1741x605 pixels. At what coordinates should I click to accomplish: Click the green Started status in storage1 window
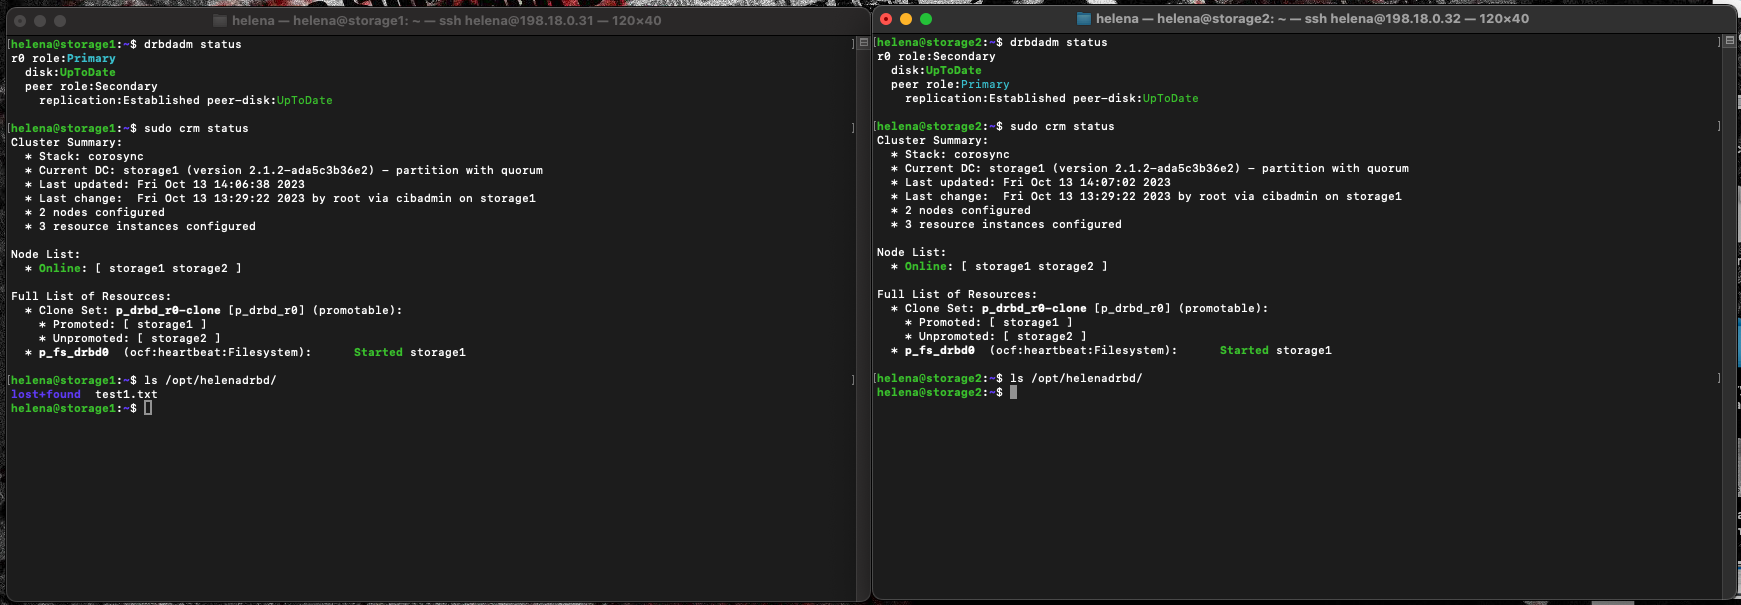pos(378,352)
